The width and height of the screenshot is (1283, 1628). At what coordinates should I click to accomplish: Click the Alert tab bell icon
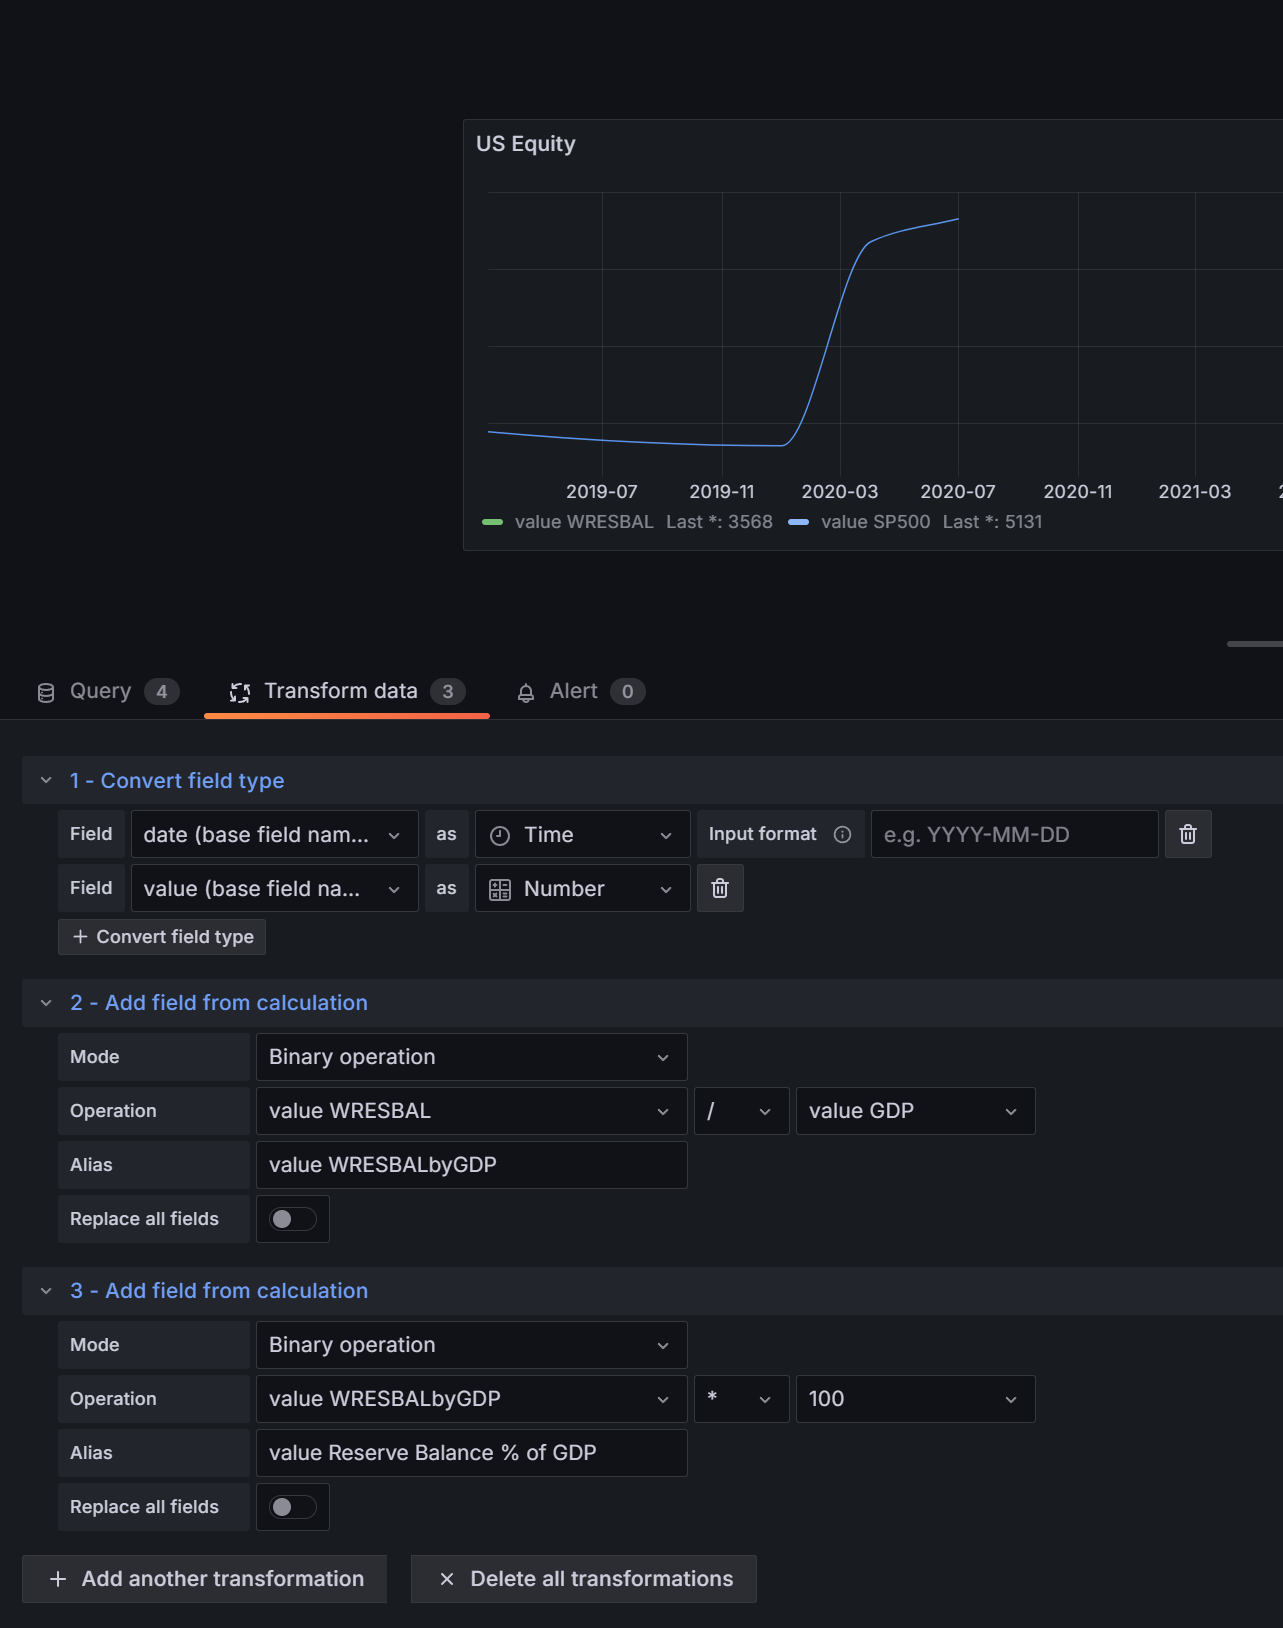pyautogui.click(x=526, y=692)
